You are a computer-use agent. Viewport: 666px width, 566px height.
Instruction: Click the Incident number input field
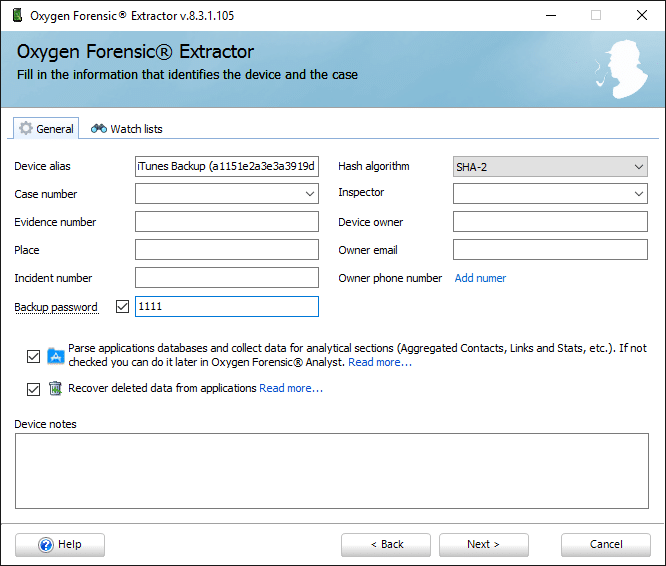(227, 278)
